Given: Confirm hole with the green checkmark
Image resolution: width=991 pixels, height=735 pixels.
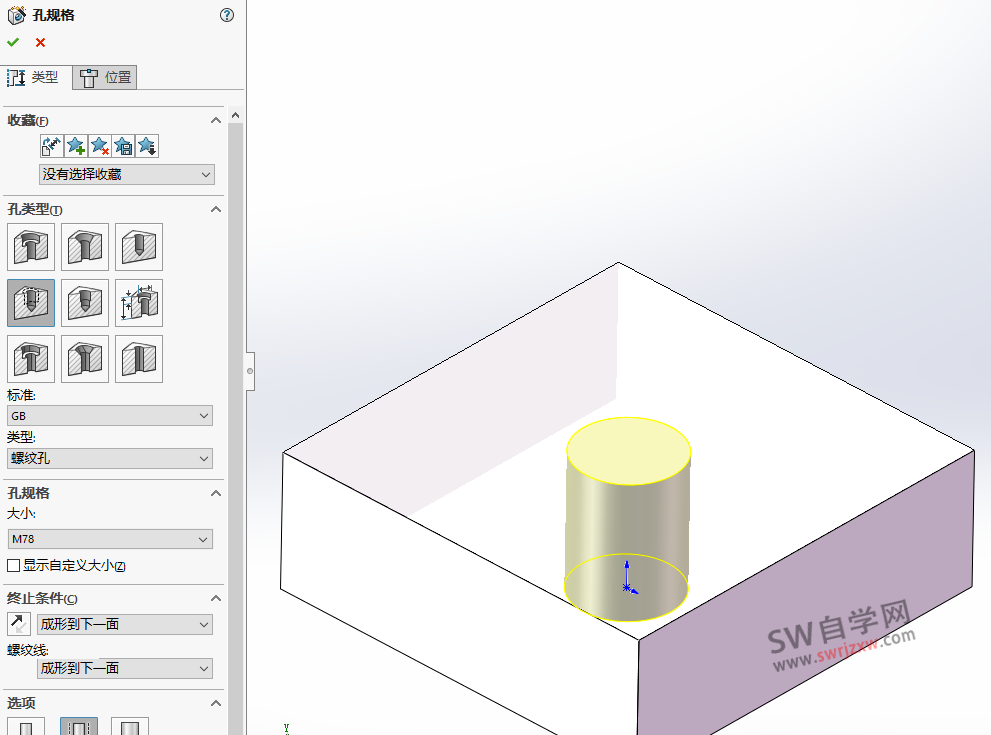Looking at the screenshot, I should 12,42.
